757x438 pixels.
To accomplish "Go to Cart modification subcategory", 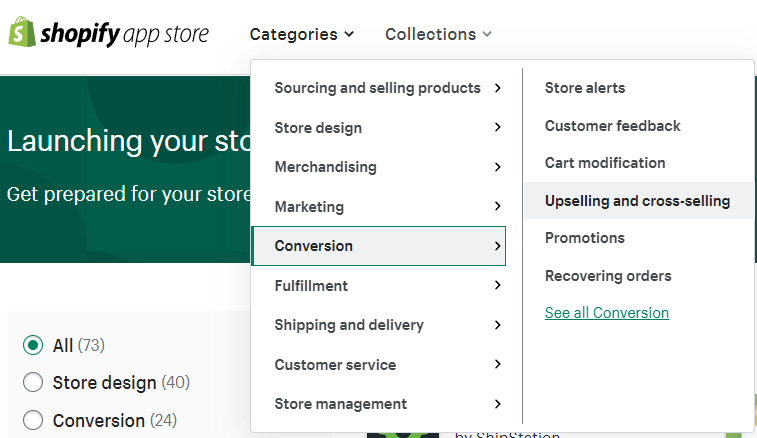I will click(605, 163).
